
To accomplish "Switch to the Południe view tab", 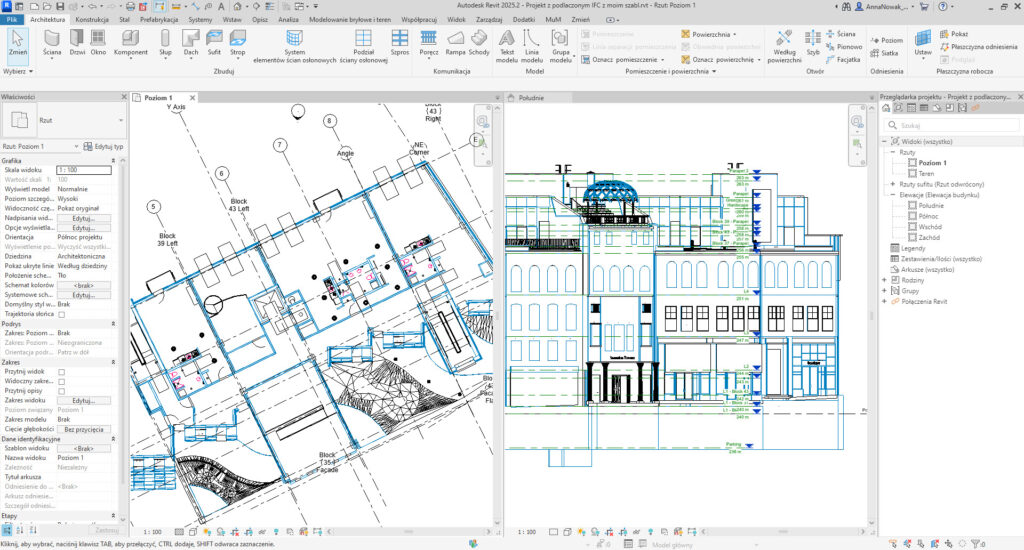I will [530, 98].
